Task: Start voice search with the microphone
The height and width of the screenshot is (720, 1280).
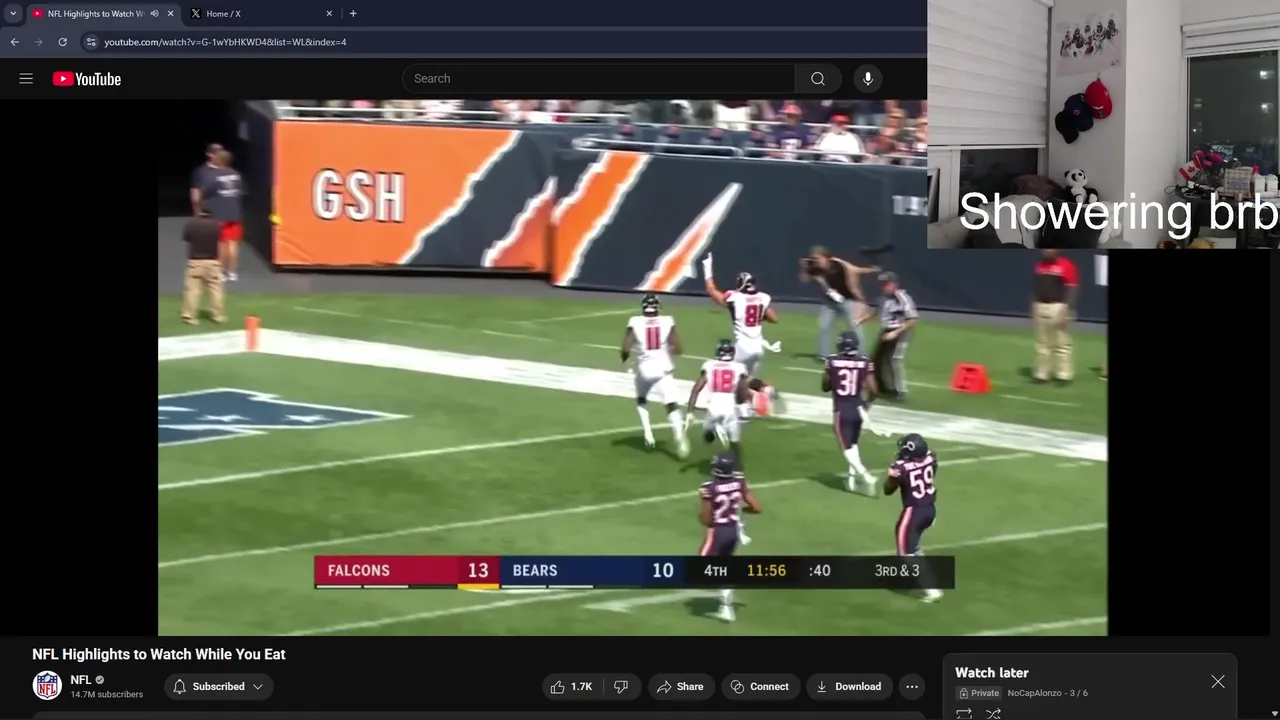Action: tap(868, 79)
